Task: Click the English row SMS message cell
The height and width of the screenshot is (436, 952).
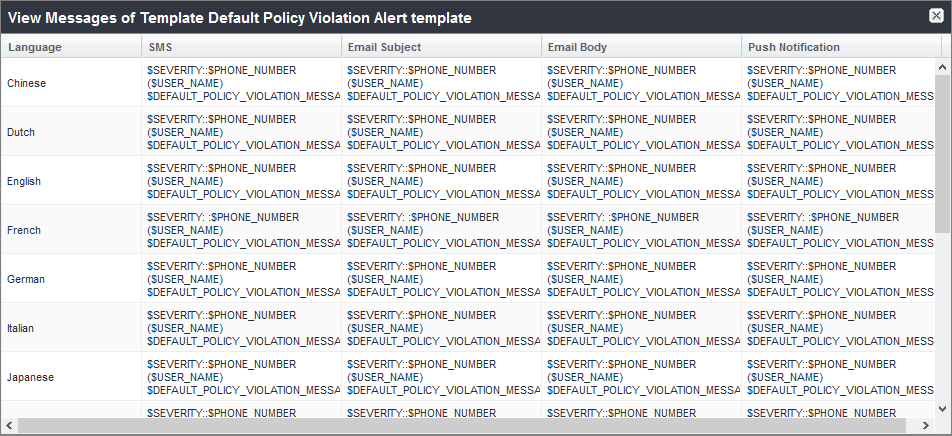Action: (243, 181)
